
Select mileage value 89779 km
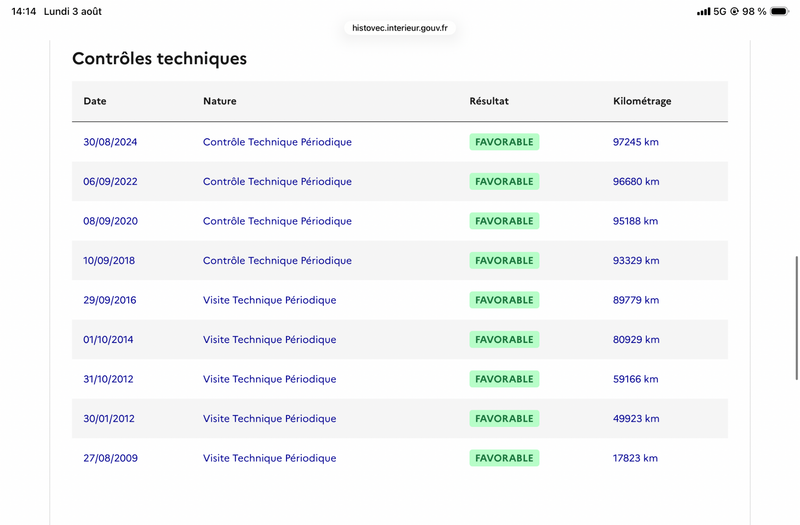coord(636,300)
